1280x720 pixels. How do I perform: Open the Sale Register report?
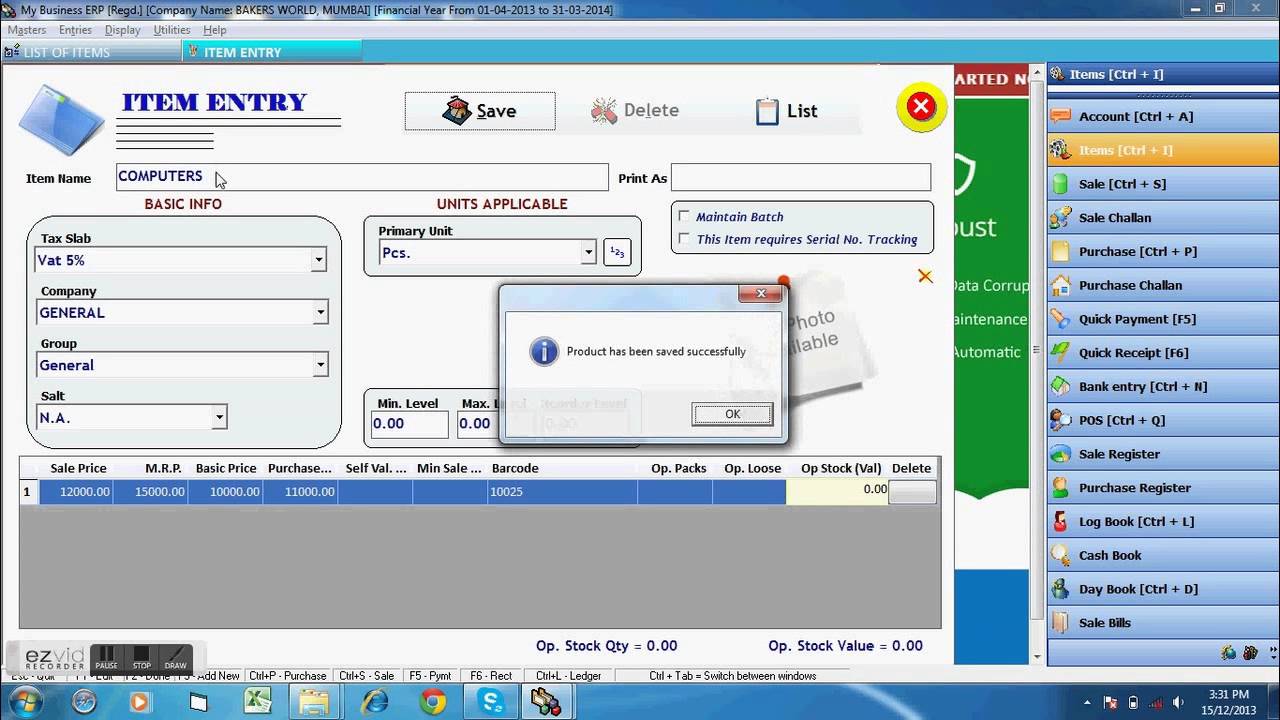pos(1163,454)
